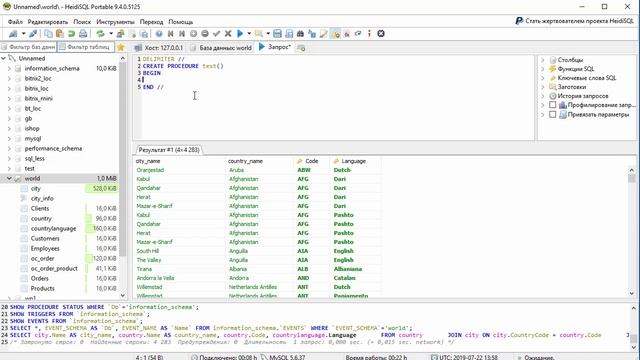This screenshot has width=640, height=360.
Task: Open the Переход menu
Action: [x=151, y=22]
